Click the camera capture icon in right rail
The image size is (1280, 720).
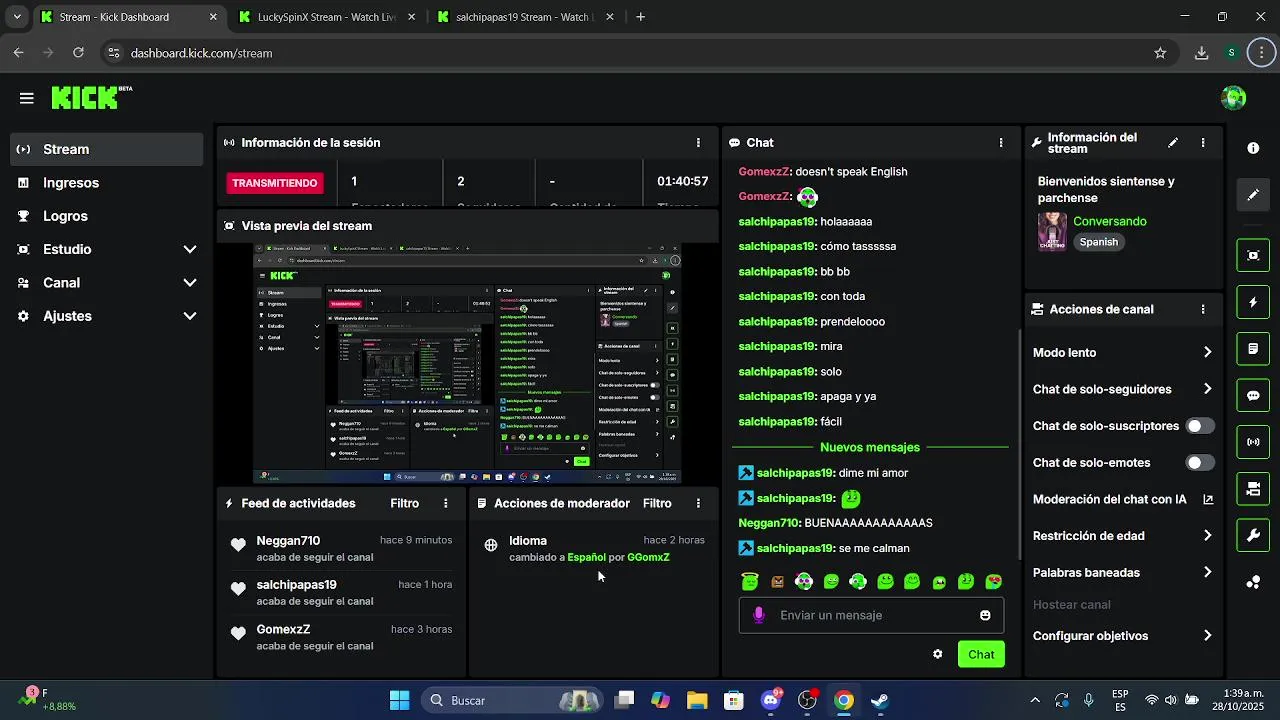1253,255
